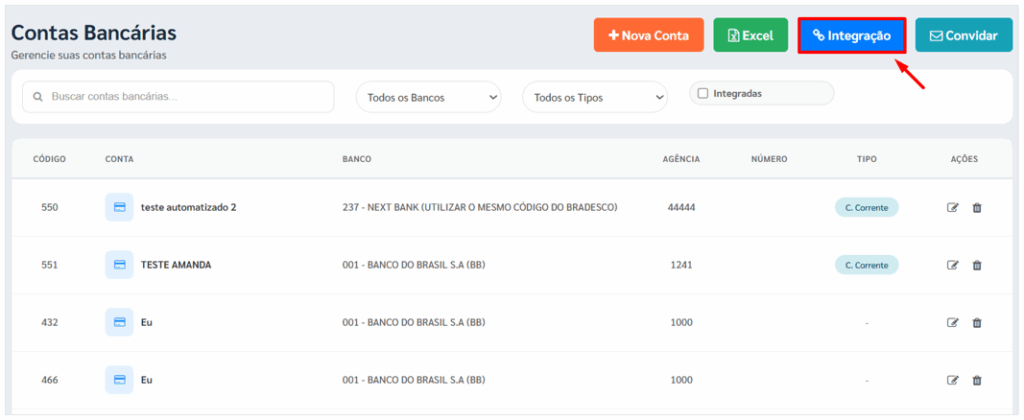Click card icon beside teste automatizado 2

[x=119, y=208]
